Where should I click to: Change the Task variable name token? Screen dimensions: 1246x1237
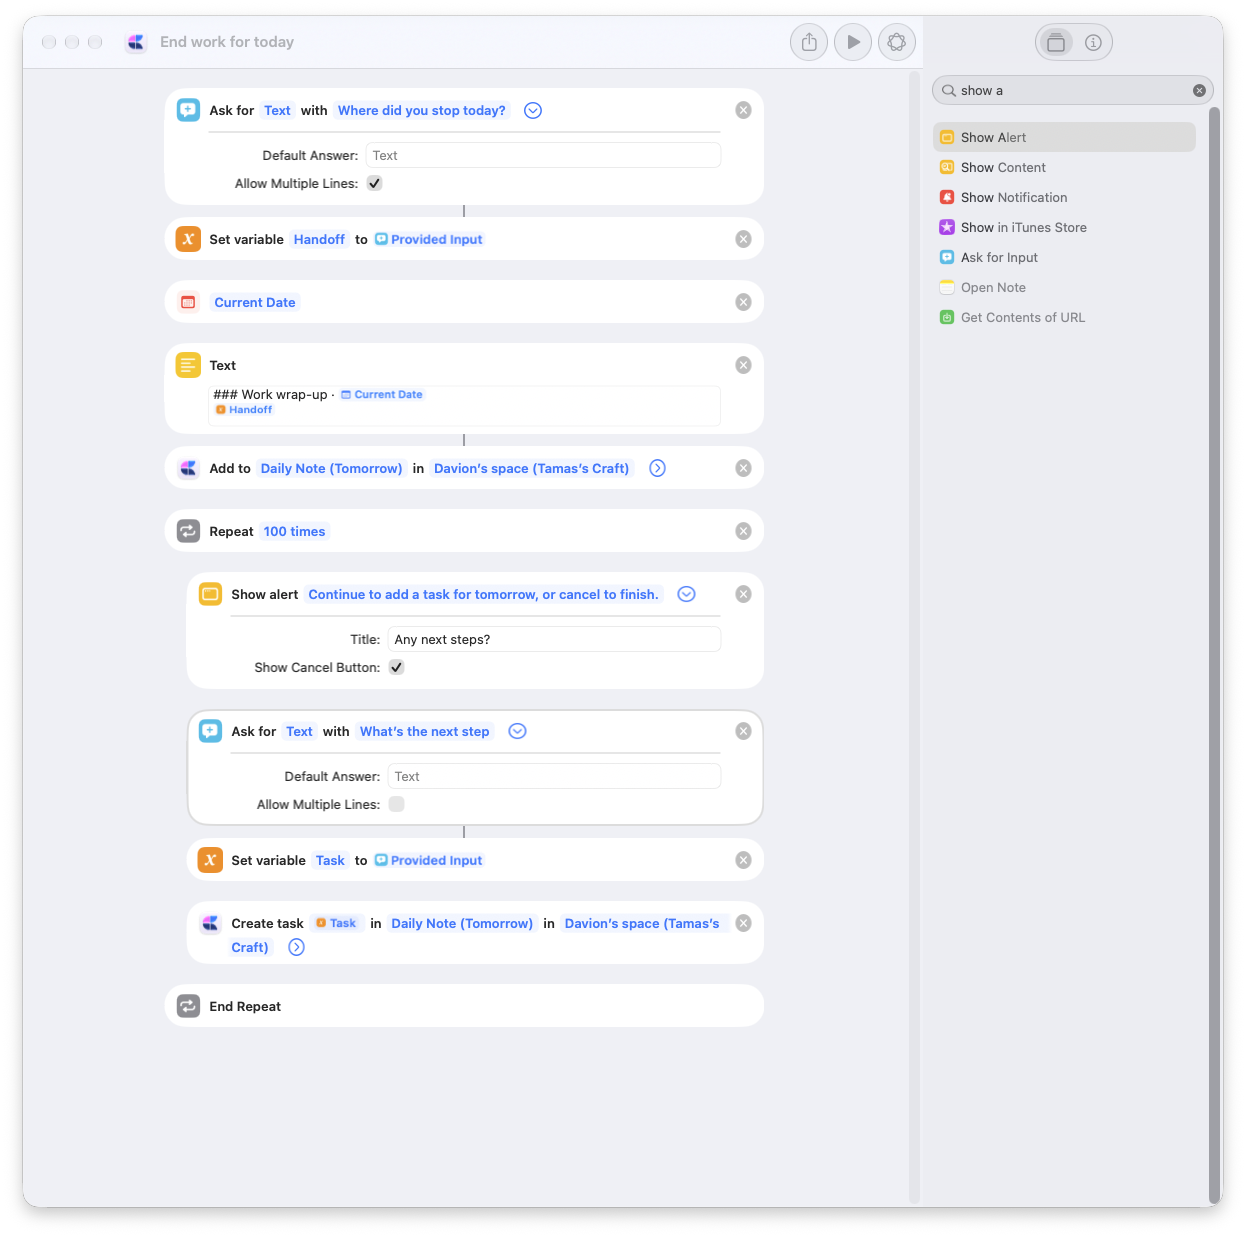pos(330,860)
